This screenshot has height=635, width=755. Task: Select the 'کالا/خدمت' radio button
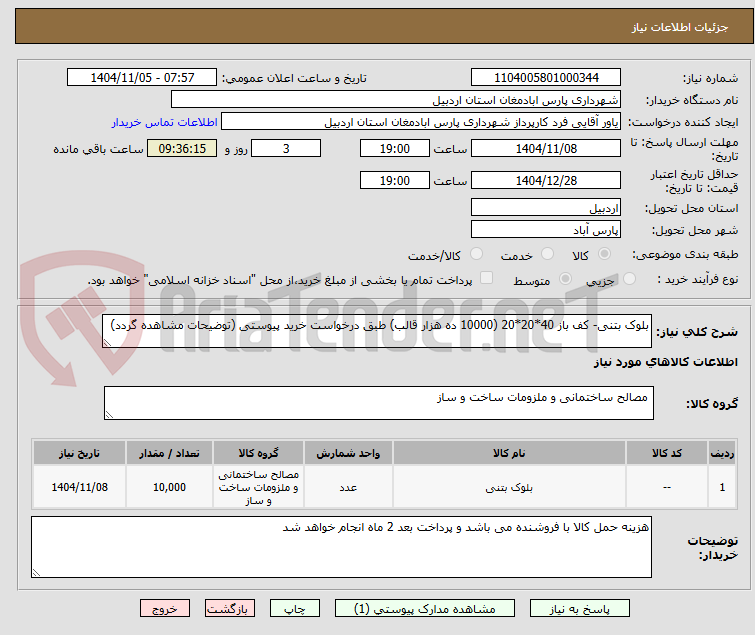pyautogui.click(x=476, y=254)
